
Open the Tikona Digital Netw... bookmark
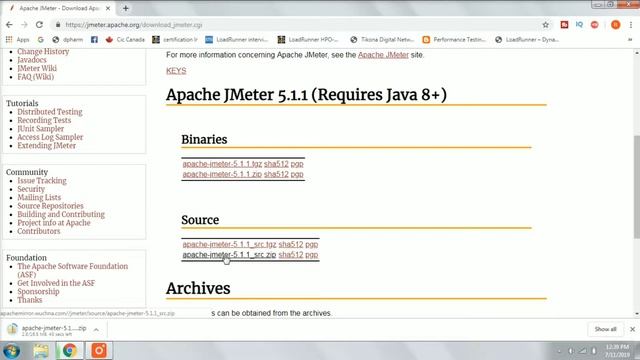(382, 40)
